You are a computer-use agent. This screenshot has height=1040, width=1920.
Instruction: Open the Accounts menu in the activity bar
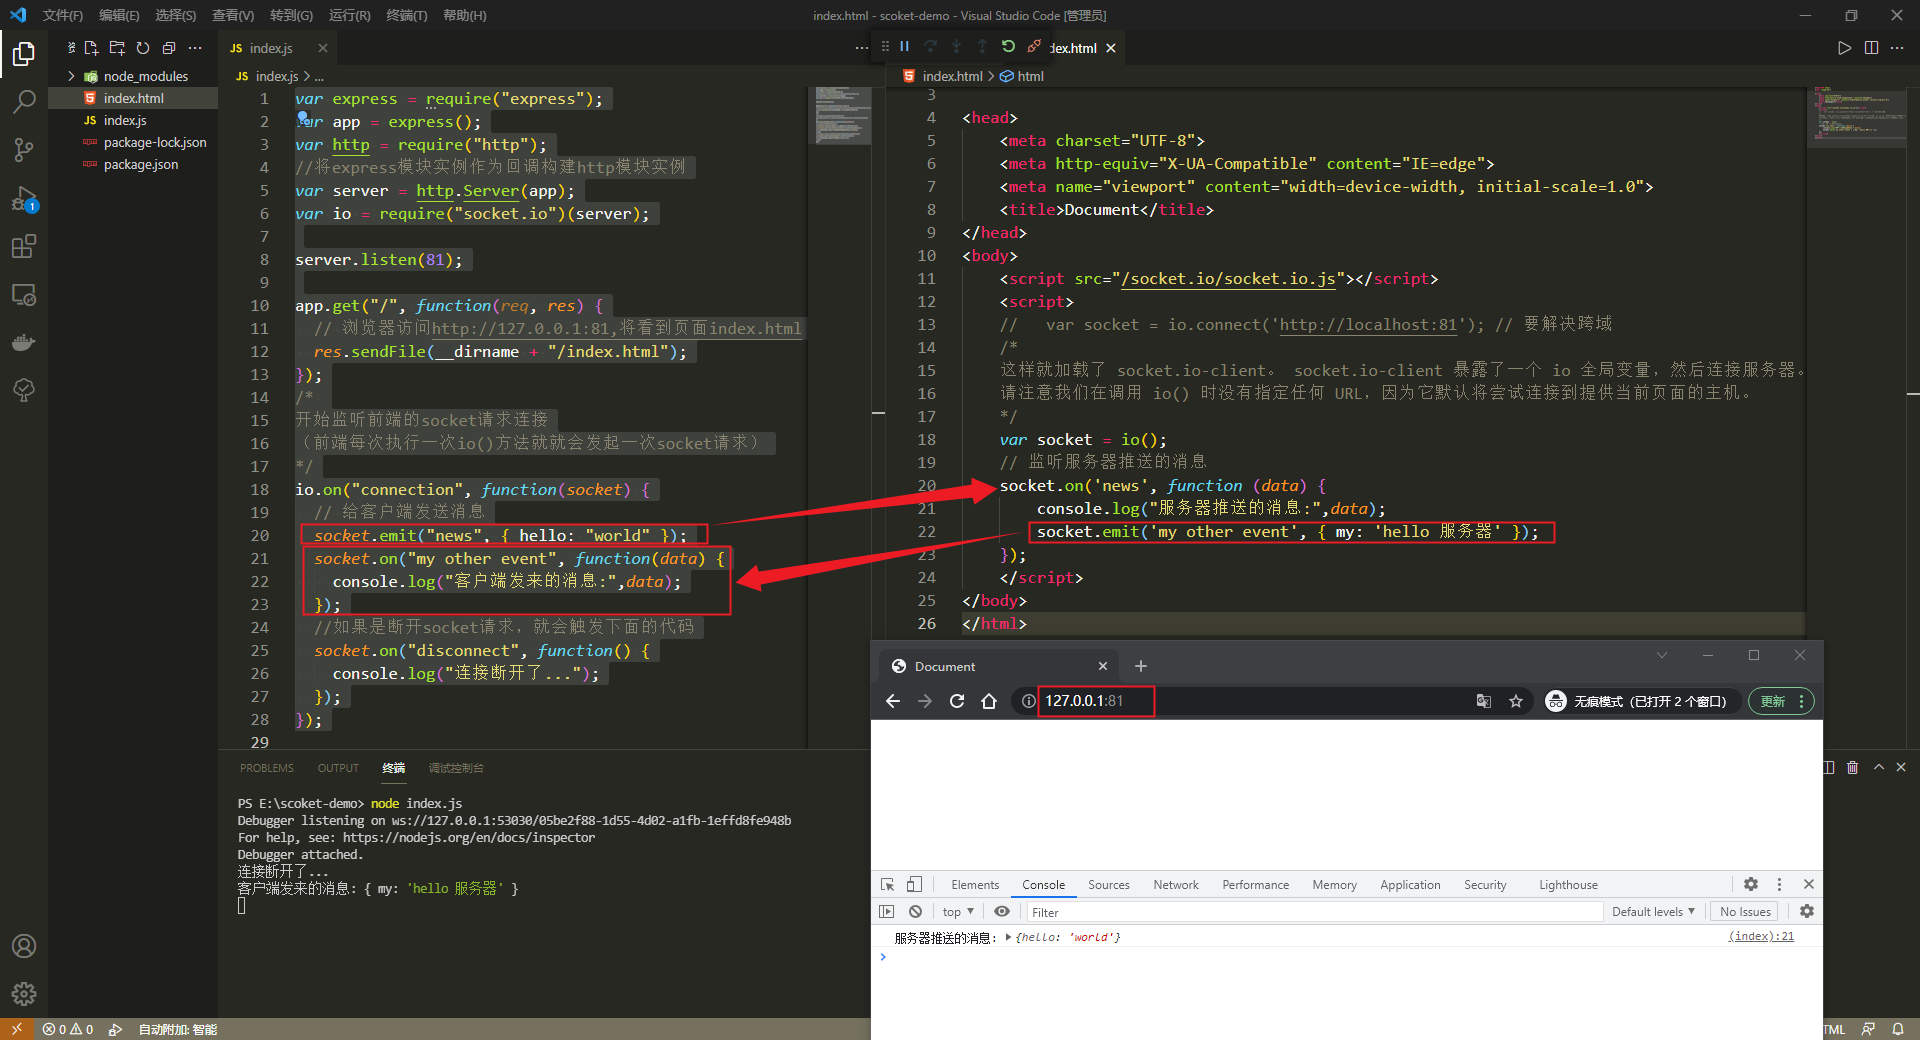[x=24, y=946]
